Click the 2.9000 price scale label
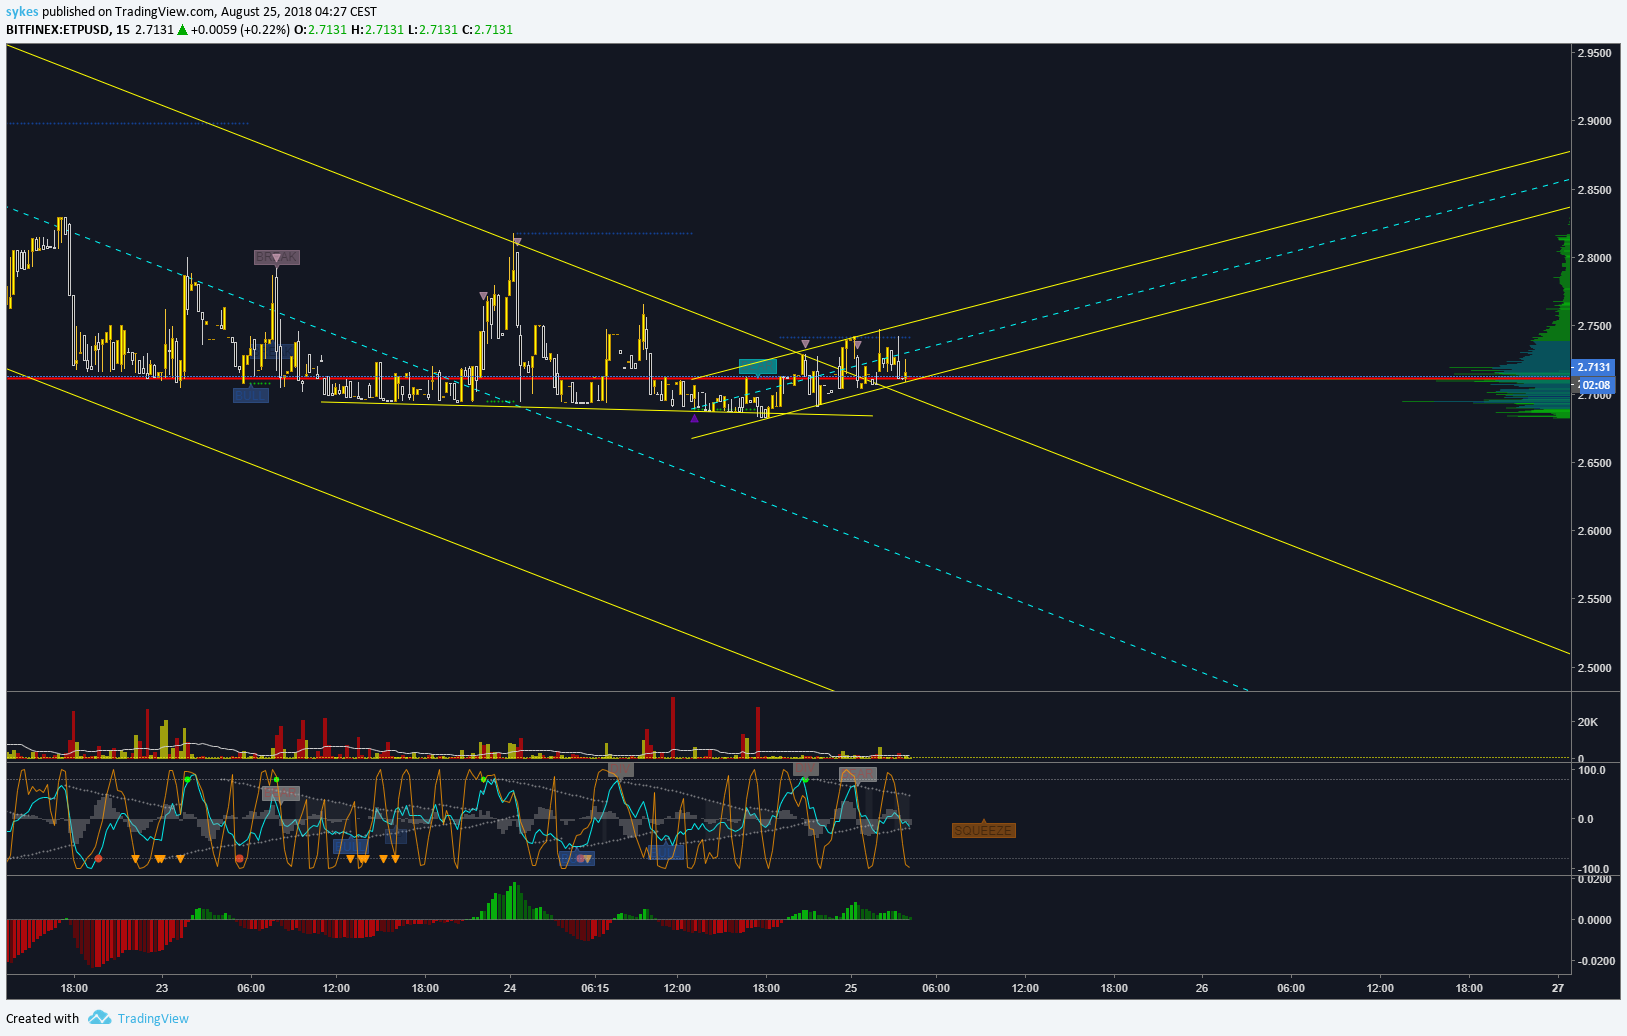The image size is (1627, 1036). pos(1594,121)
